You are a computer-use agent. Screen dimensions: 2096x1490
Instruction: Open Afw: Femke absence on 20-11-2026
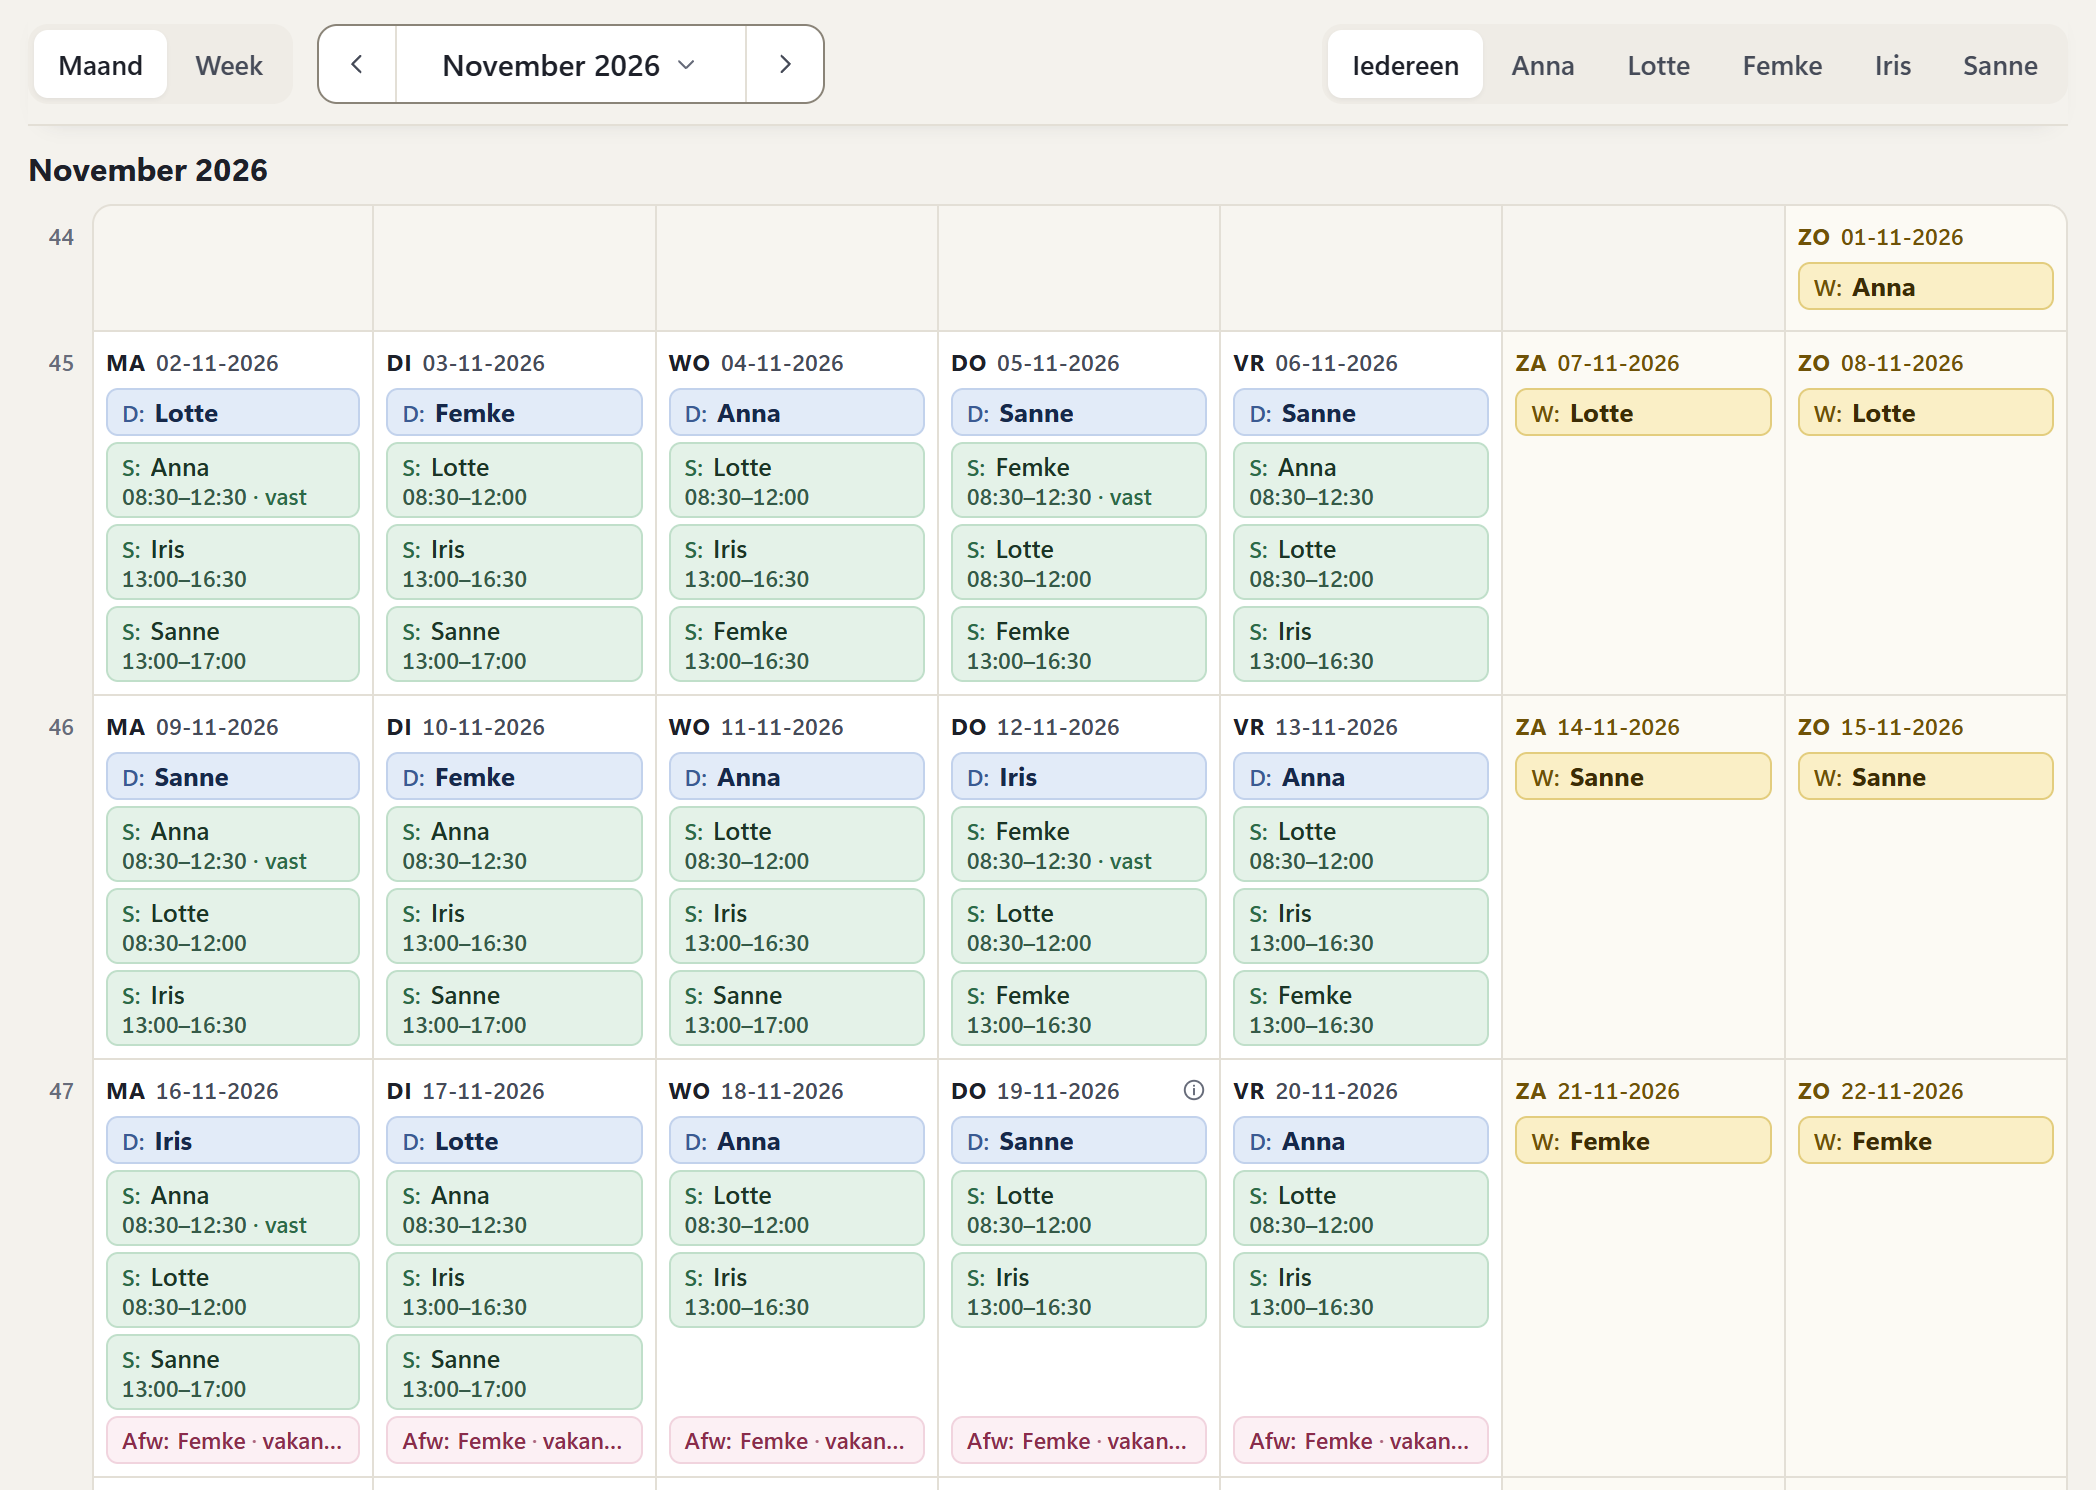[x=1360, y=1441]
